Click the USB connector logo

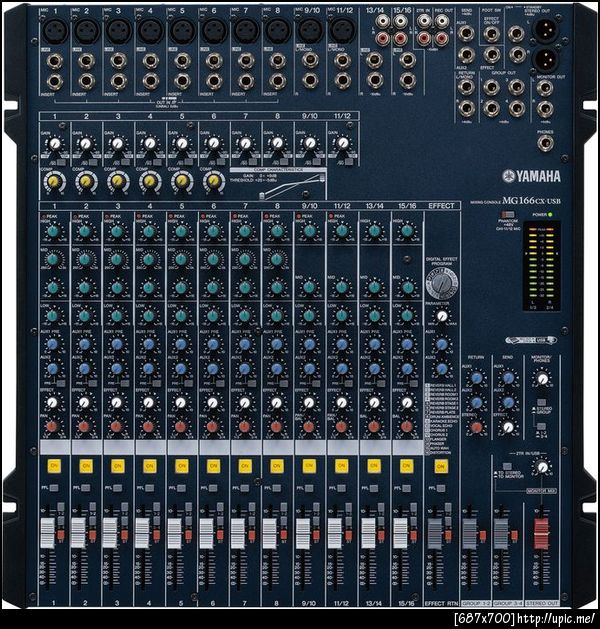click(x=531, y=340)
